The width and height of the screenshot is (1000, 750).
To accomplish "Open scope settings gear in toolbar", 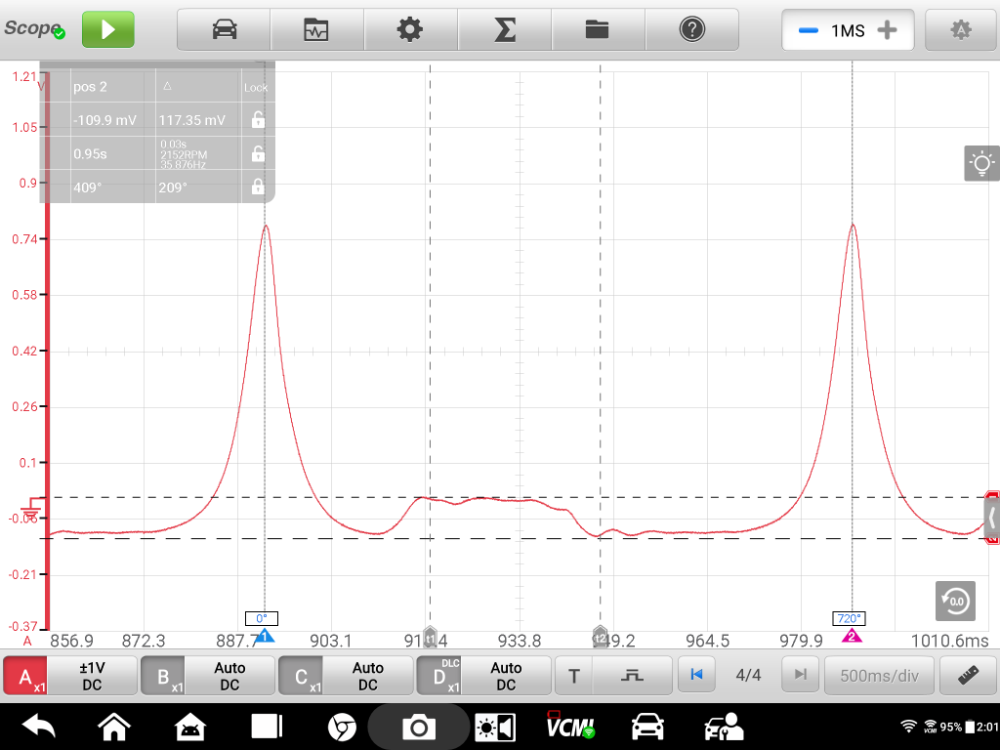I will point(410,30).
